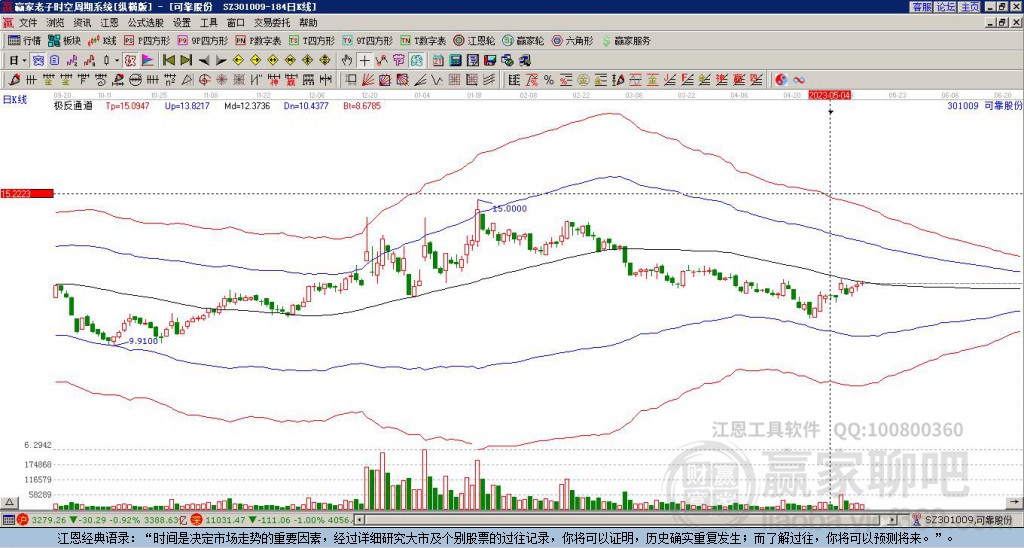Click the colorful triangle flag icon
The height and width of the screenshot is (548, 1024).
tap(148, 60)
